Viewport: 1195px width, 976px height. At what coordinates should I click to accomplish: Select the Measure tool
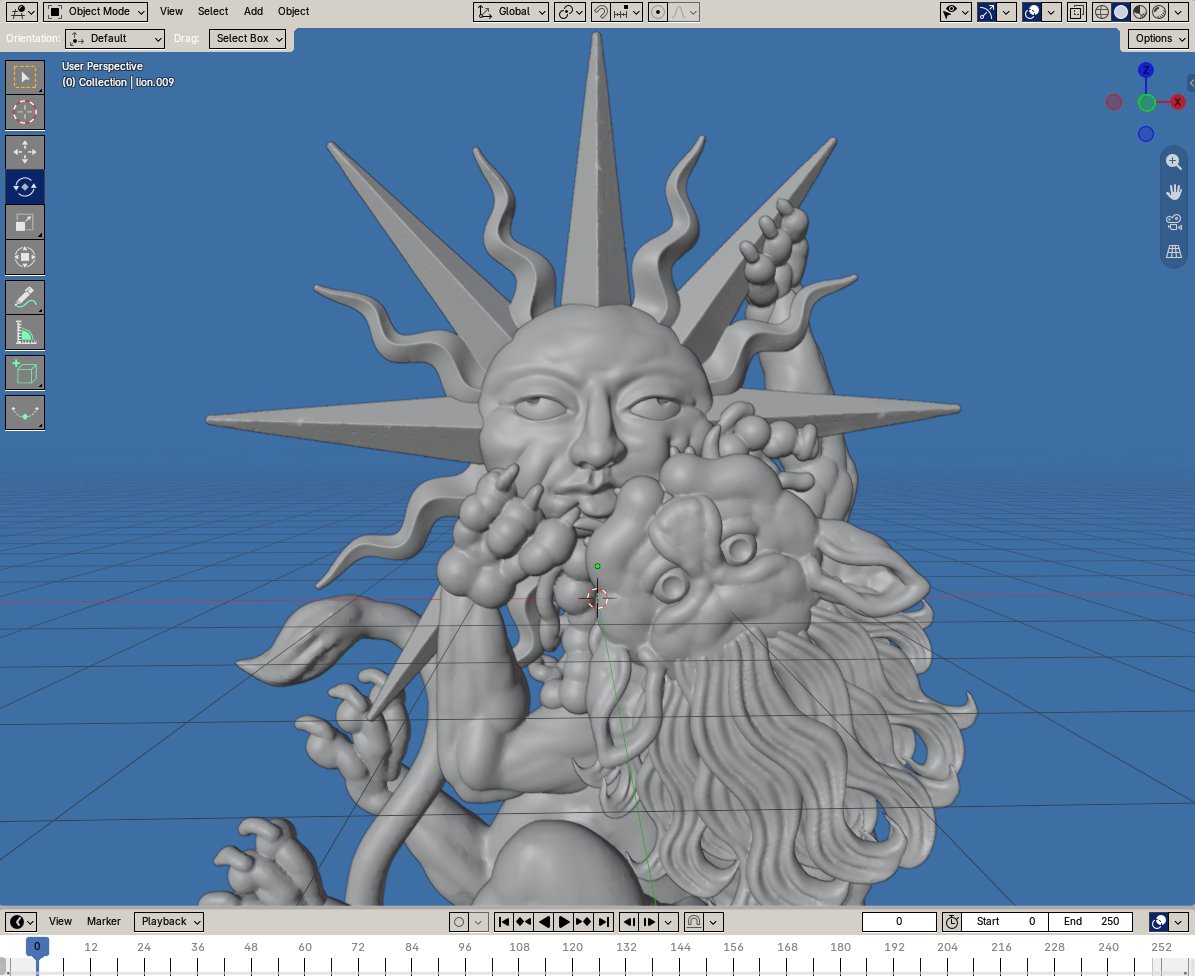(24, 332)
